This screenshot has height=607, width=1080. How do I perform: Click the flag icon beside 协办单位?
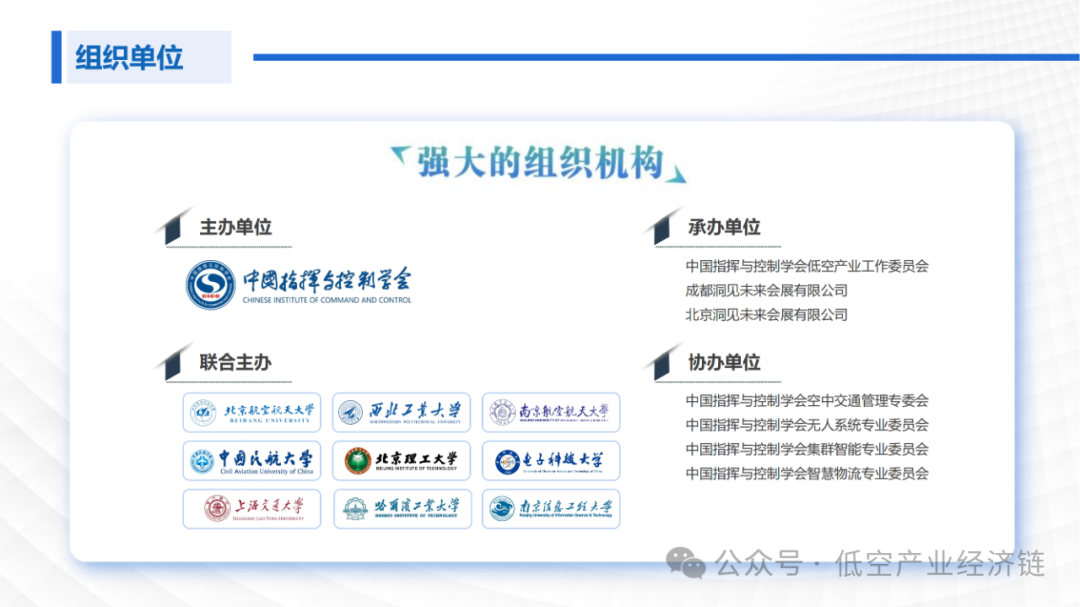click(662, 362)
